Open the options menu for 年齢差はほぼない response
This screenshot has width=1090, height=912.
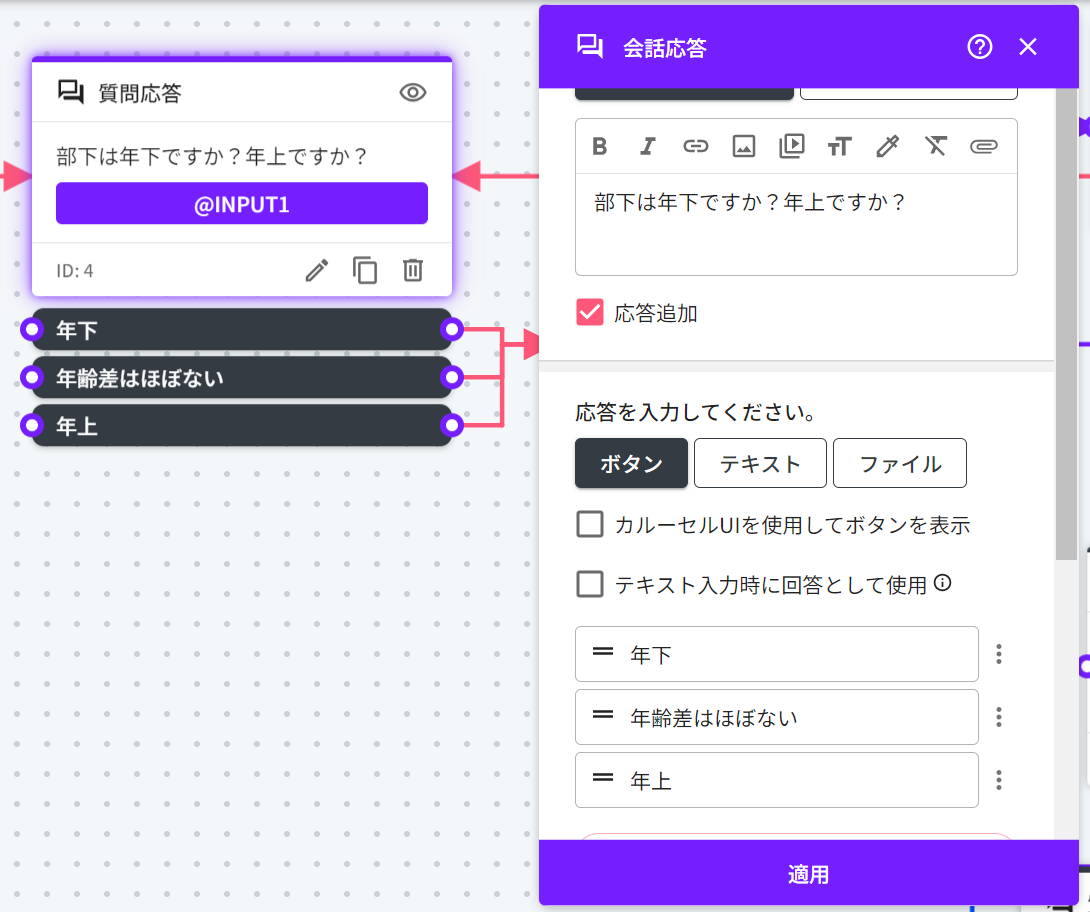(x=998, y=717)
